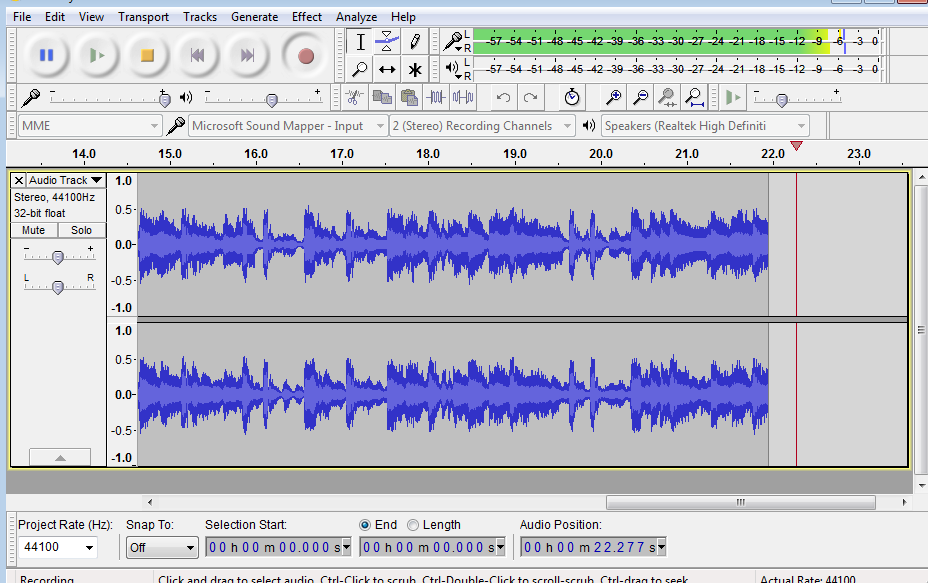Open the File menu

pyautogui.click(x=22, y=17)
